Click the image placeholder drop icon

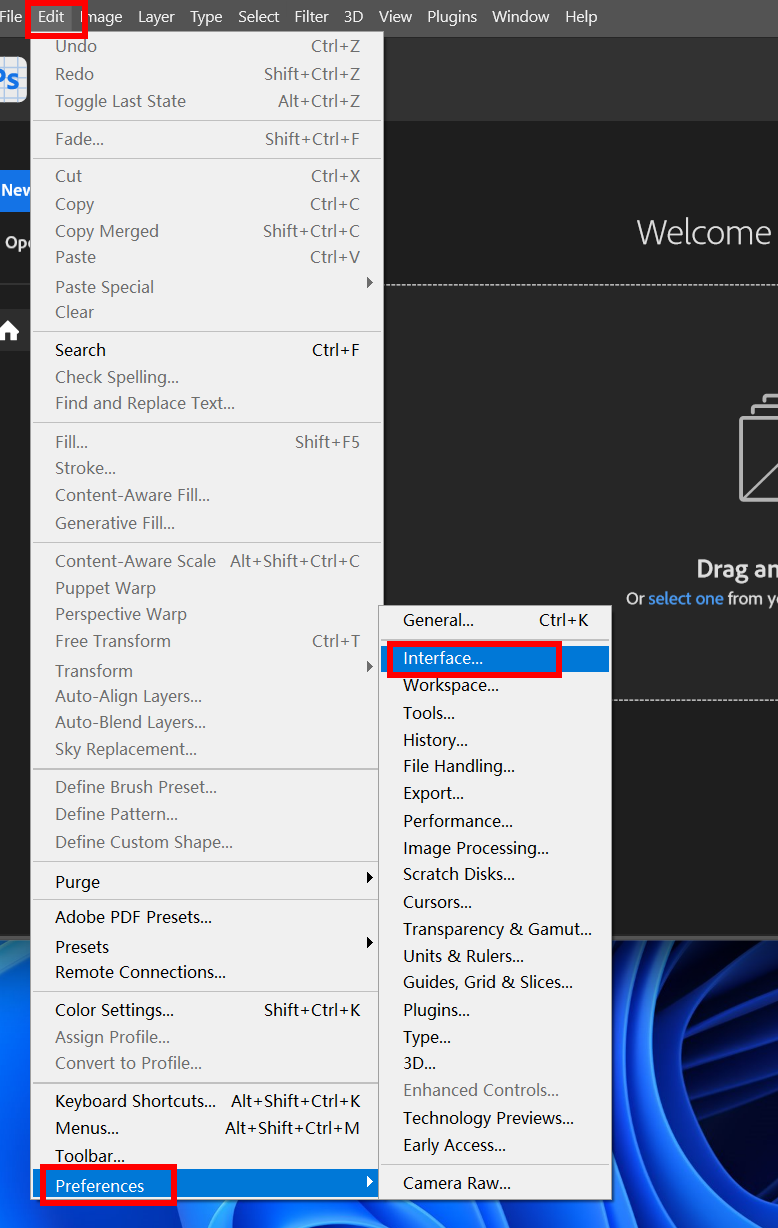click(x=760, y=449)
